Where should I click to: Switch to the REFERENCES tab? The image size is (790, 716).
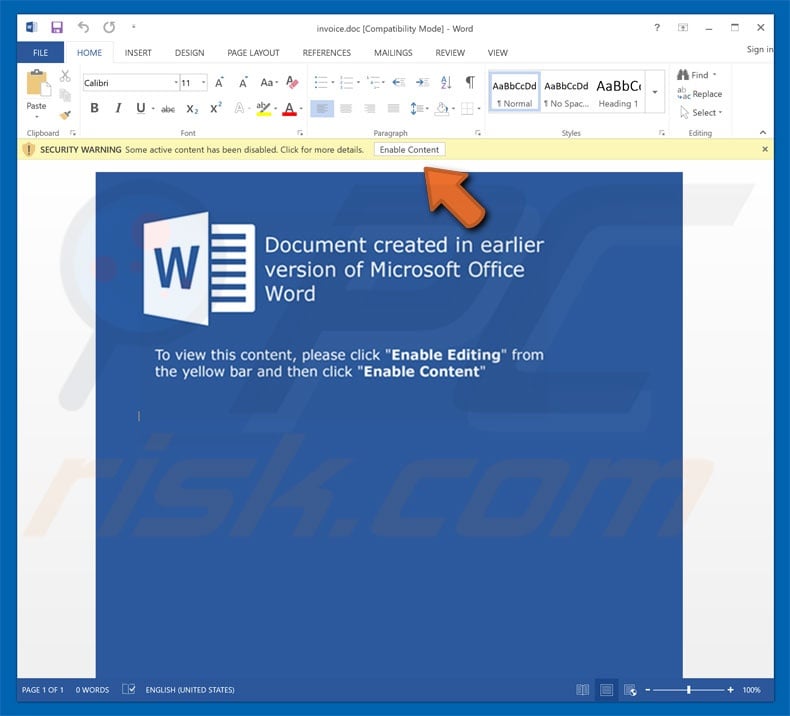coord(326,52)
